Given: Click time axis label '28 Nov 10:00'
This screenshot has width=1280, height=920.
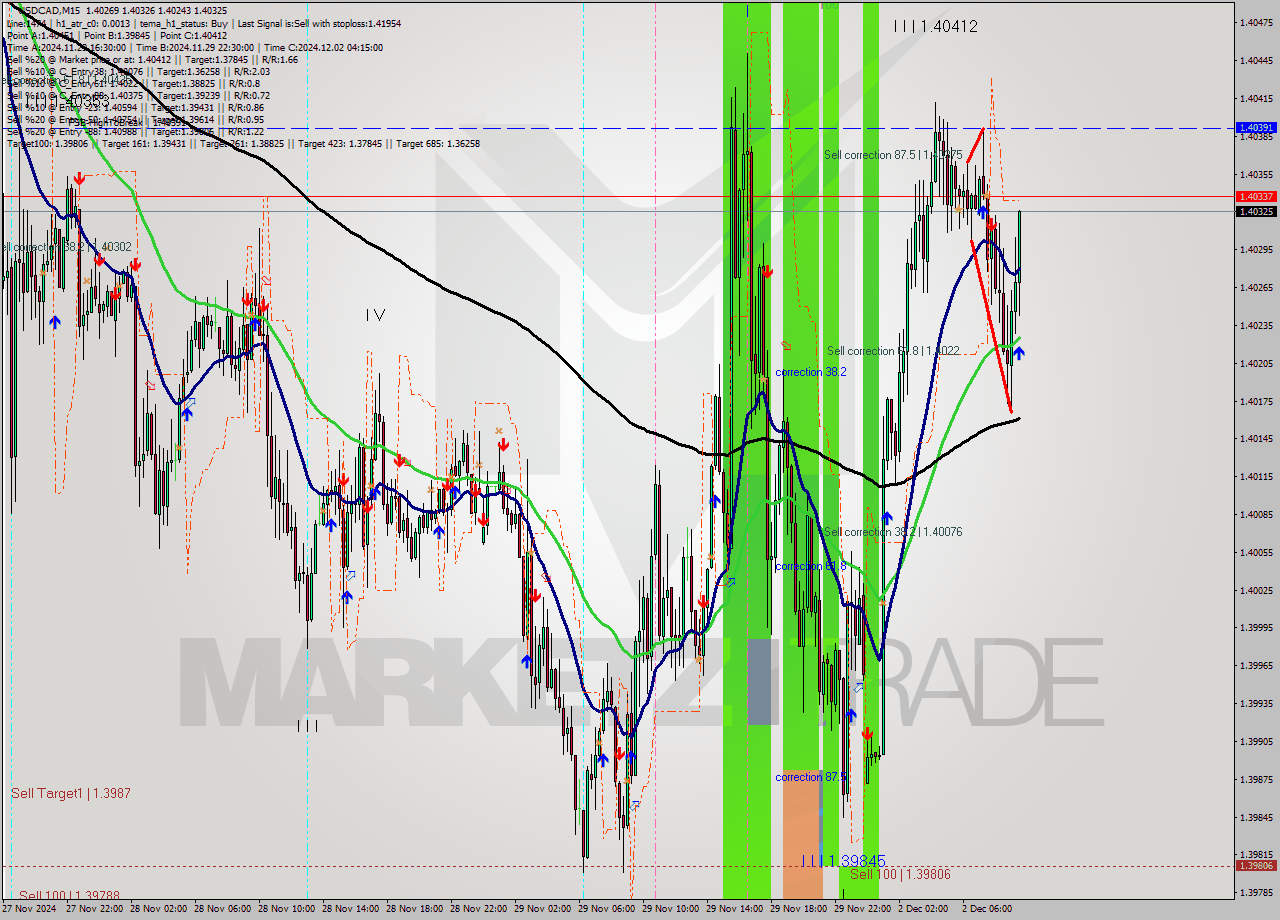Looking at the screenshot, I should pos(288,909).
